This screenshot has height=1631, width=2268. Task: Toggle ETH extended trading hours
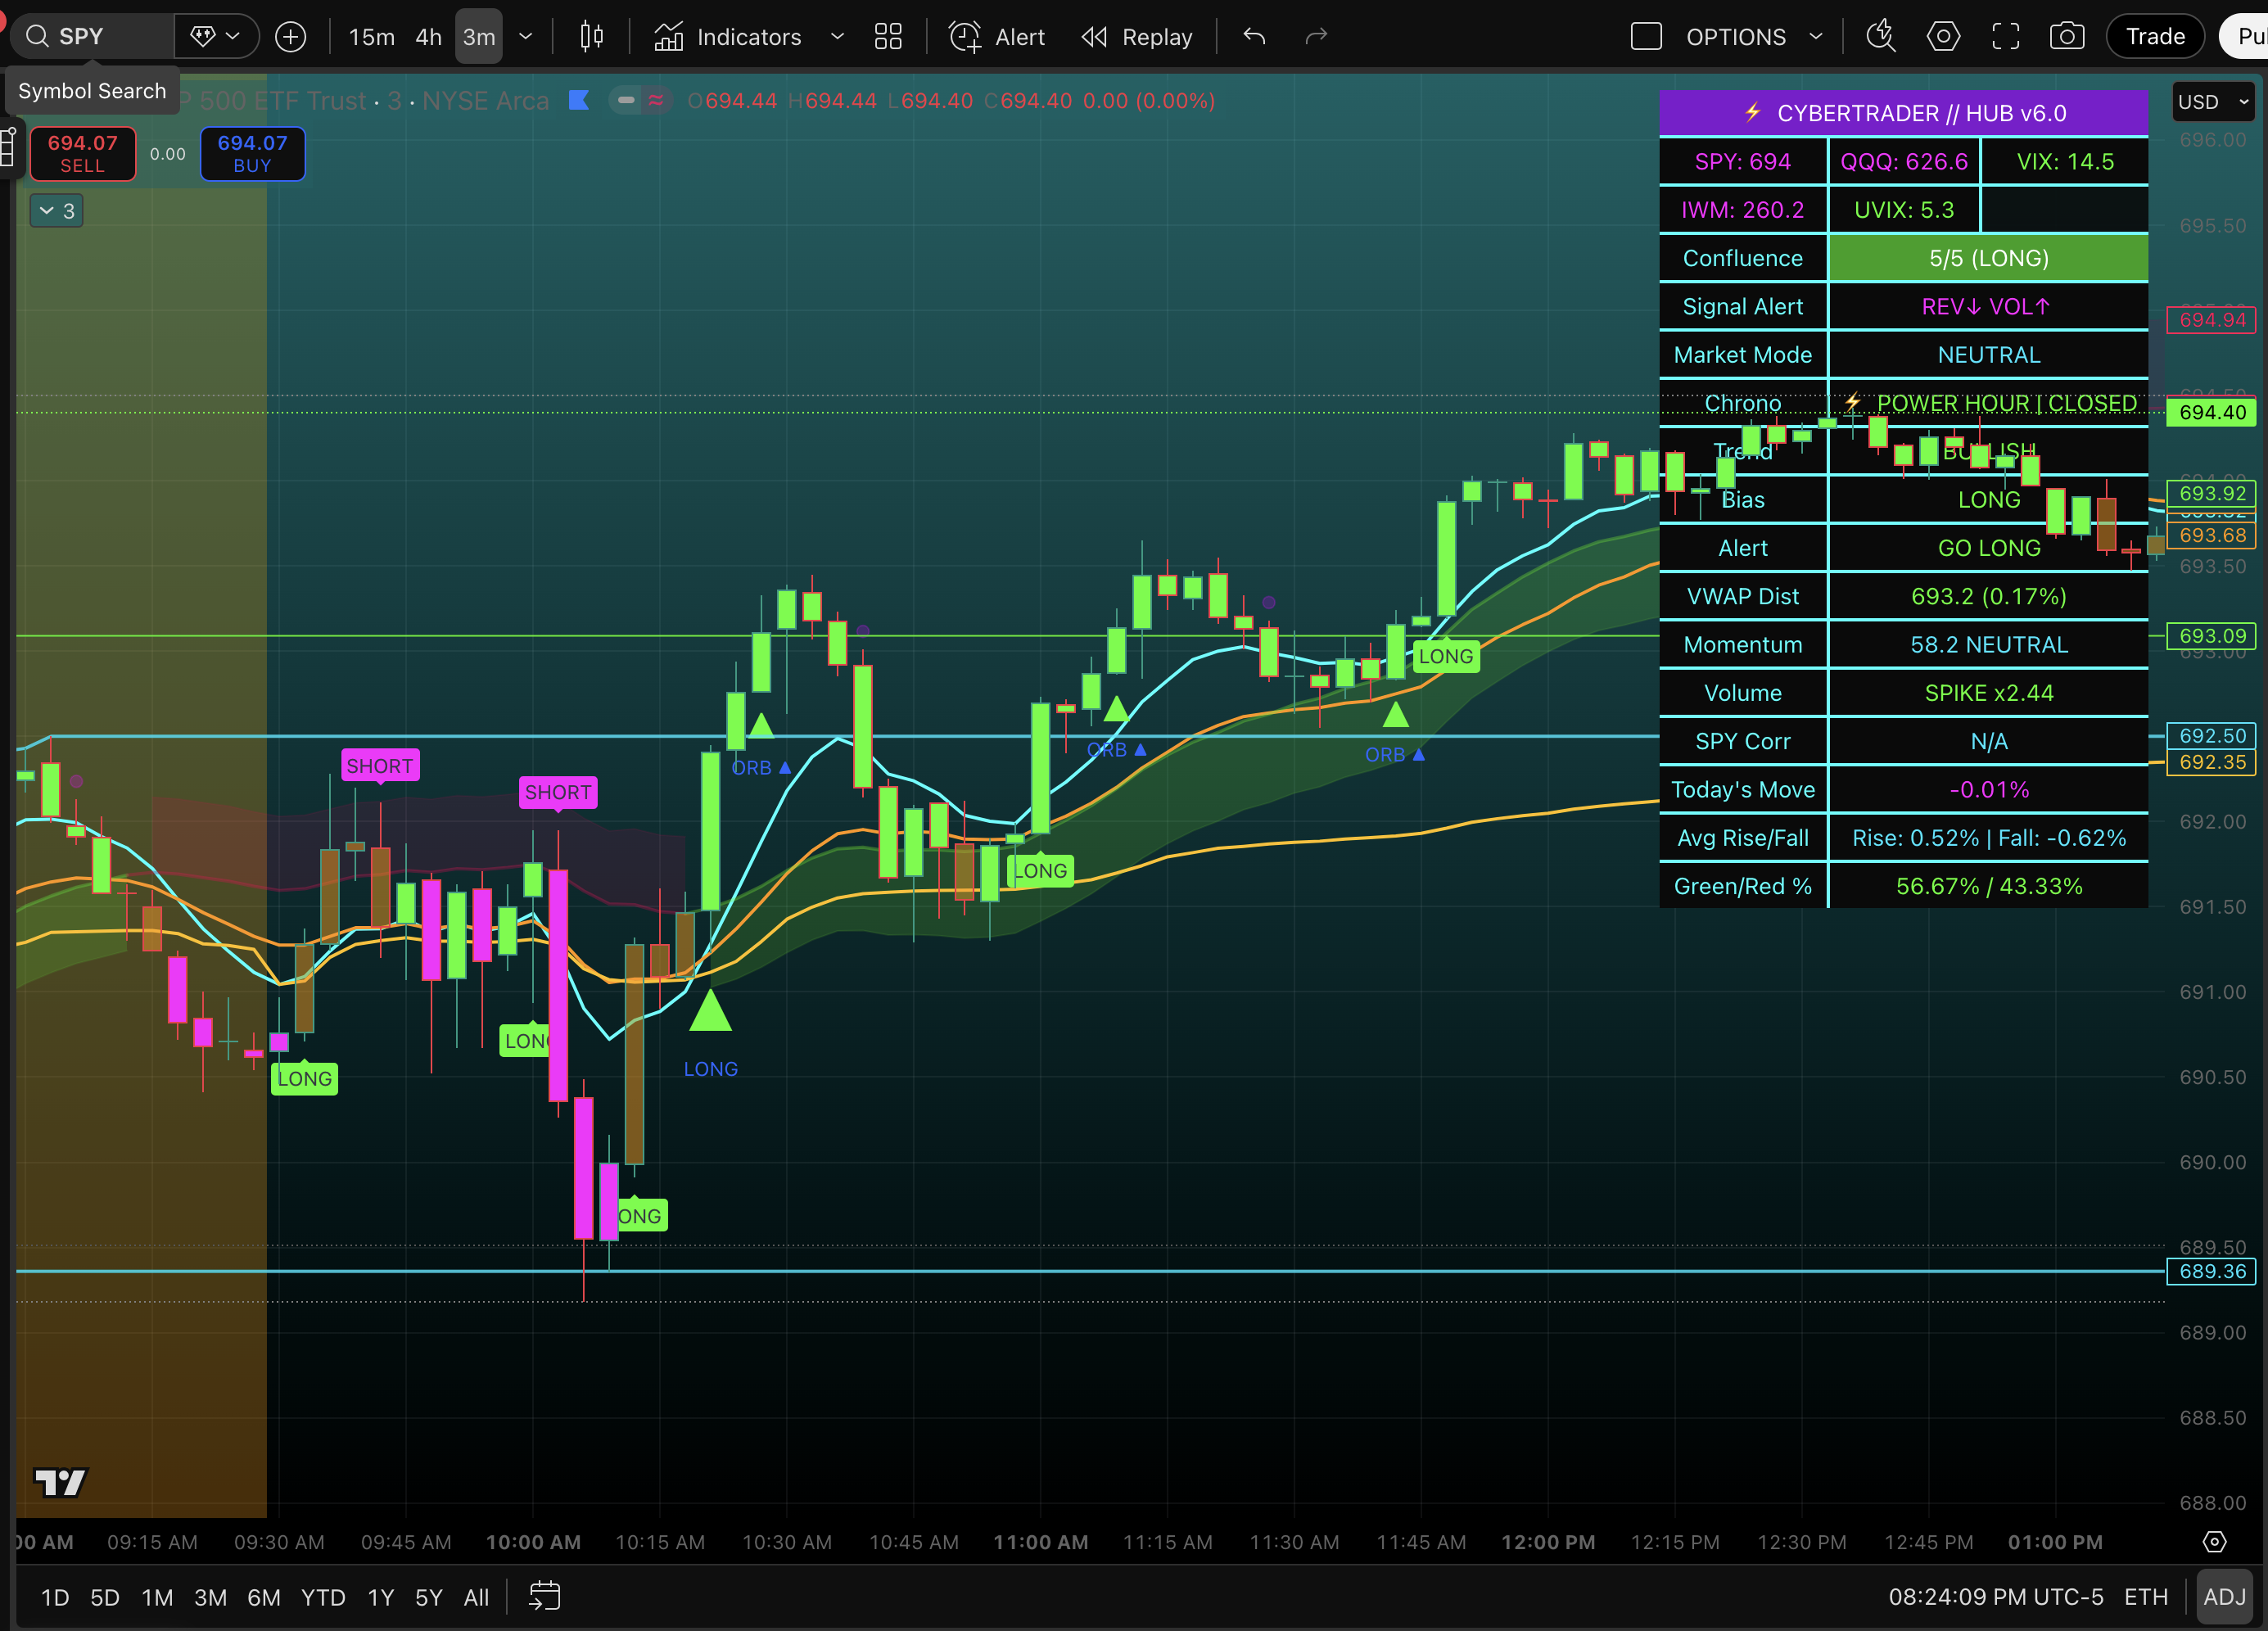[2146, 1596]
